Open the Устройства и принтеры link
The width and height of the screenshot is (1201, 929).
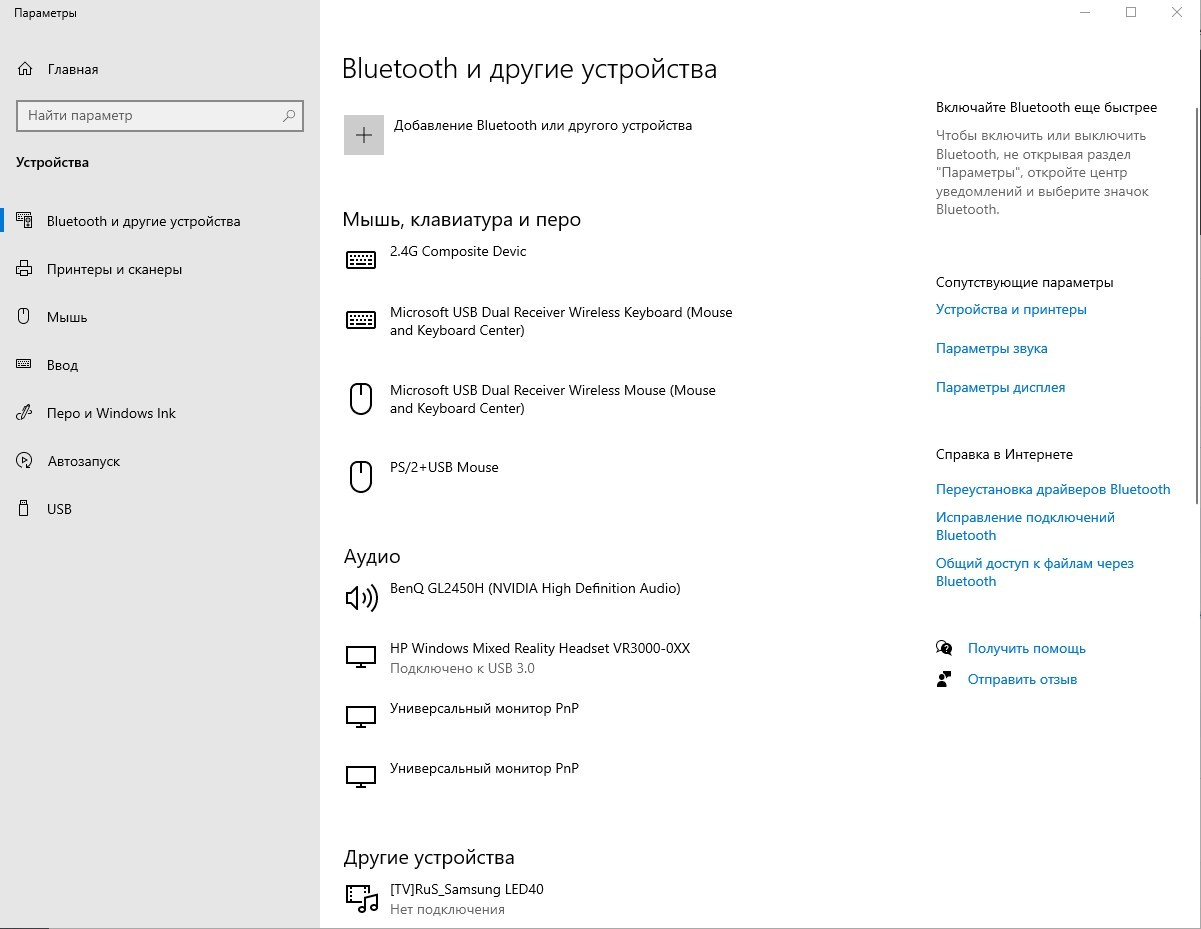(x=1011, y=310)
